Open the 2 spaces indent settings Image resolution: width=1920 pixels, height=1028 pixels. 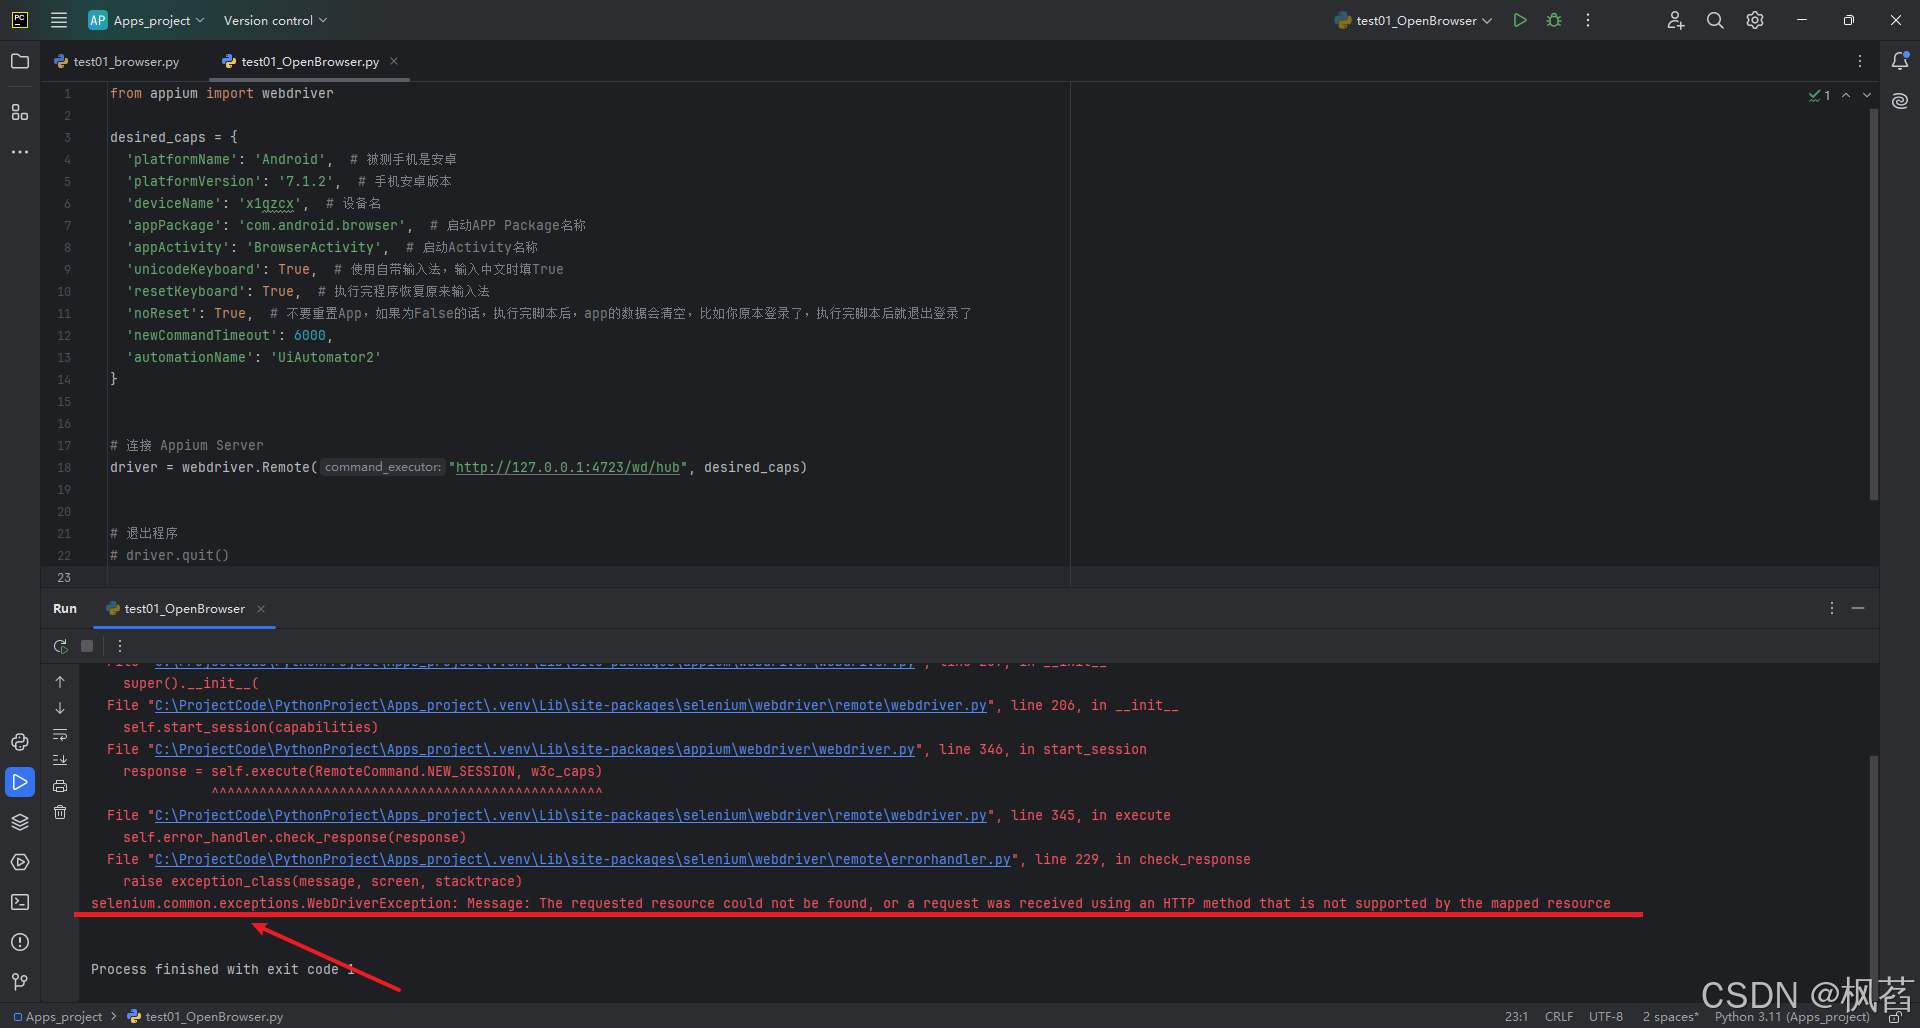pyautogui.click(x=1670, y=1017)
